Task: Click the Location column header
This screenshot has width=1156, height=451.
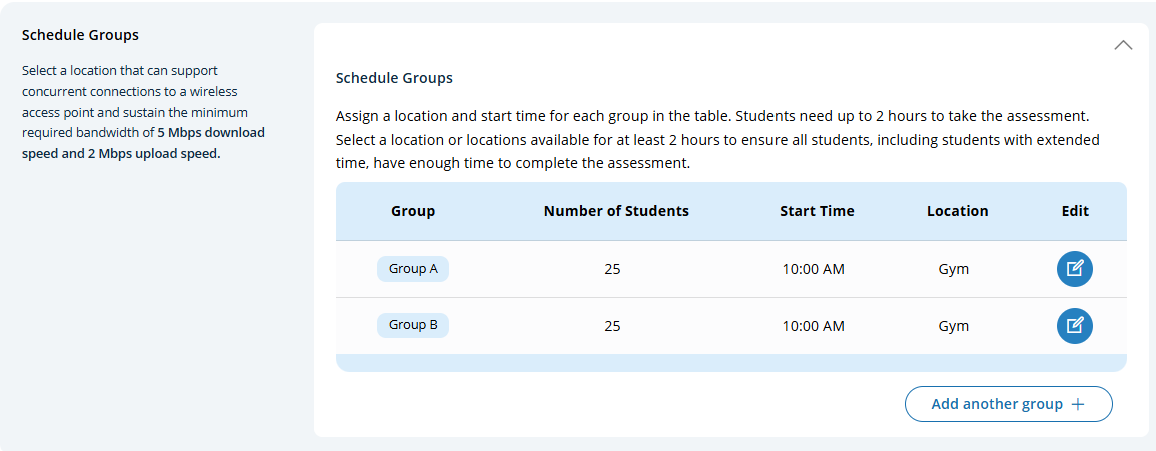Action: tap(957, 211)
